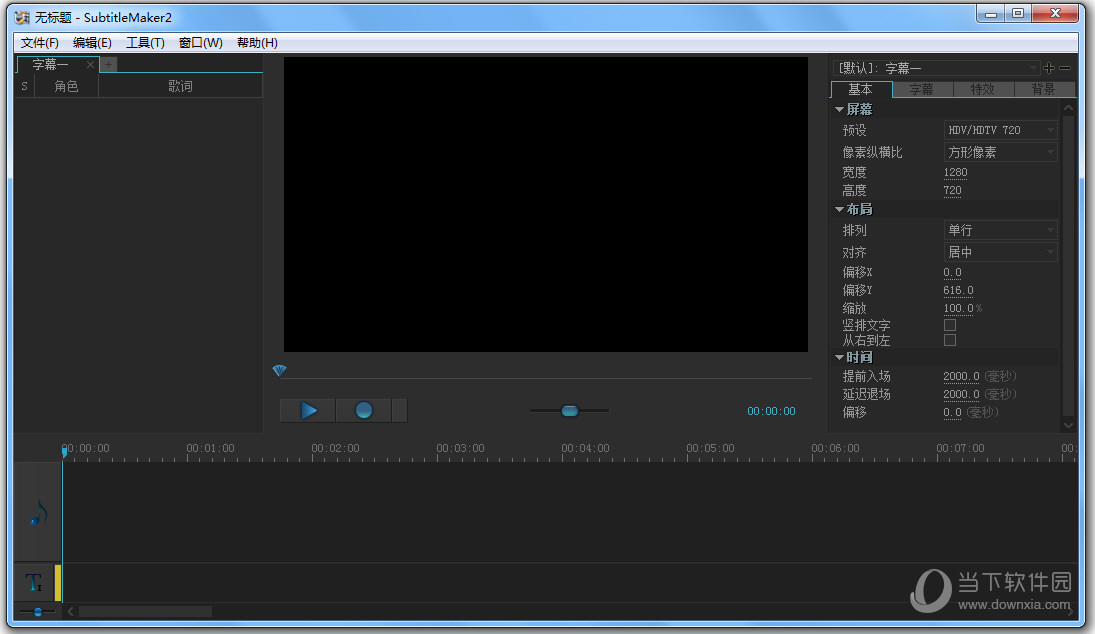Open the 像素纵横比 dropdown
This screenshot has height=634, width=1095.
click(x=1000, y=152)
